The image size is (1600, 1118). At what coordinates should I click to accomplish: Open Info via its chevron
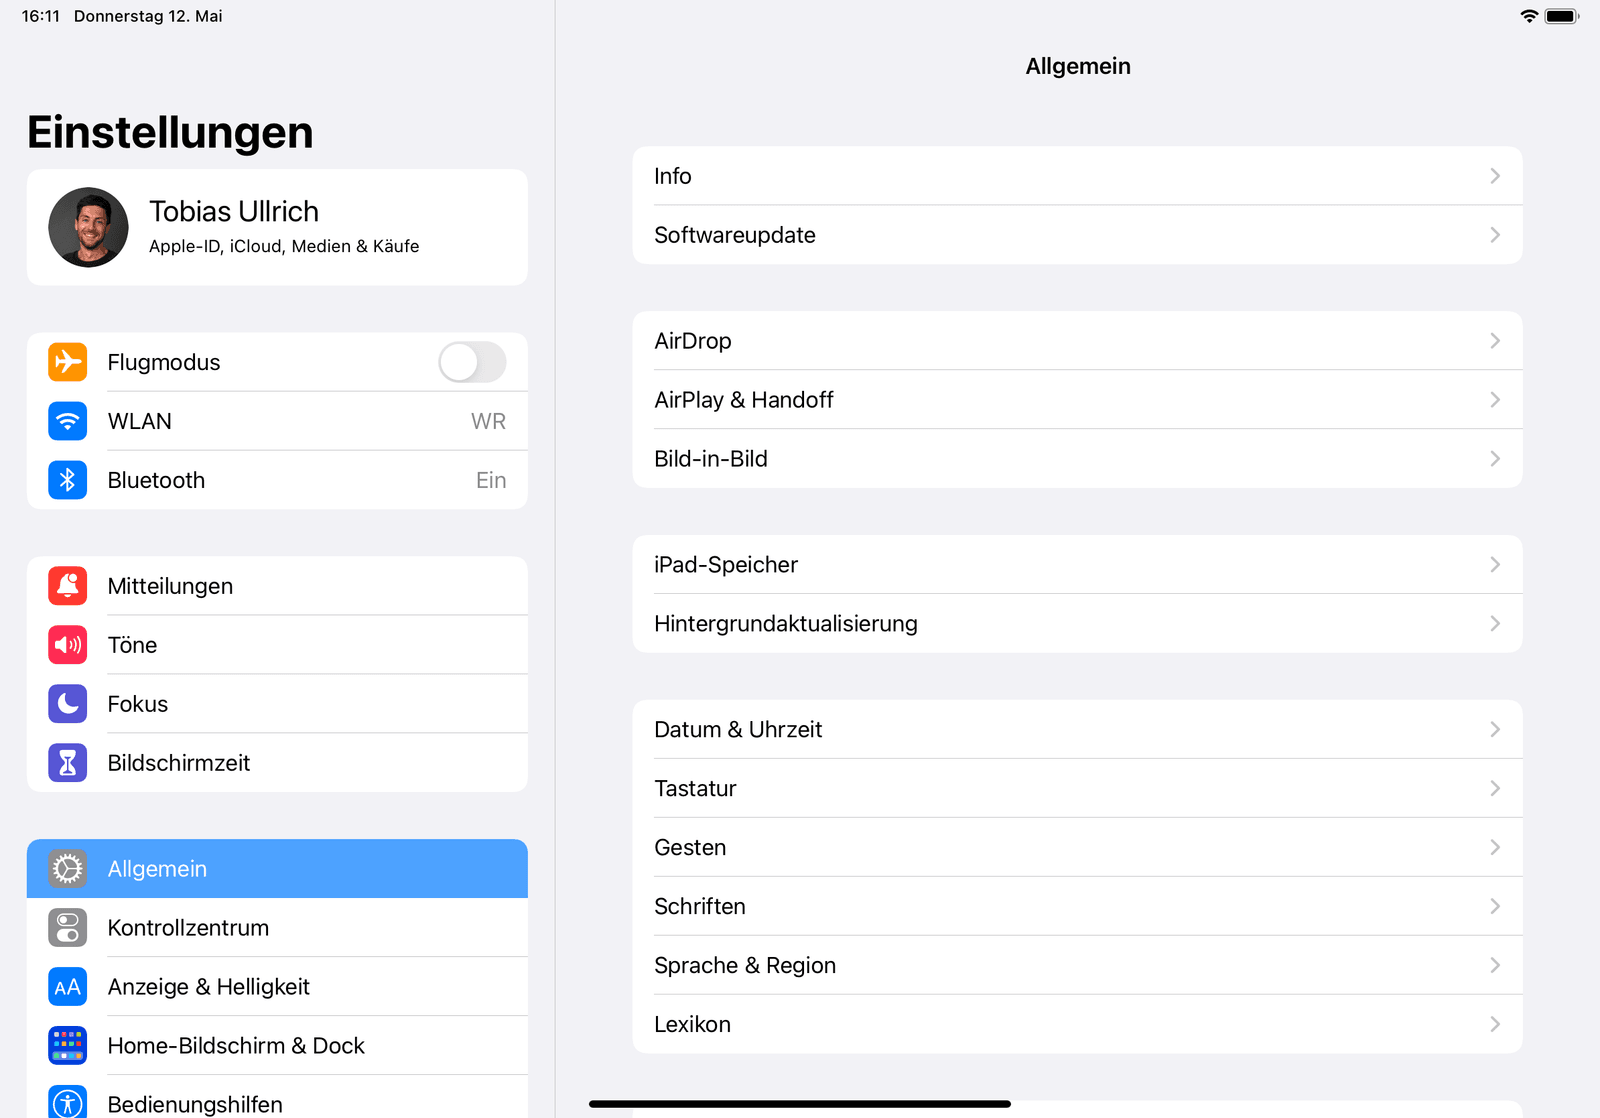click(1495, 176)
